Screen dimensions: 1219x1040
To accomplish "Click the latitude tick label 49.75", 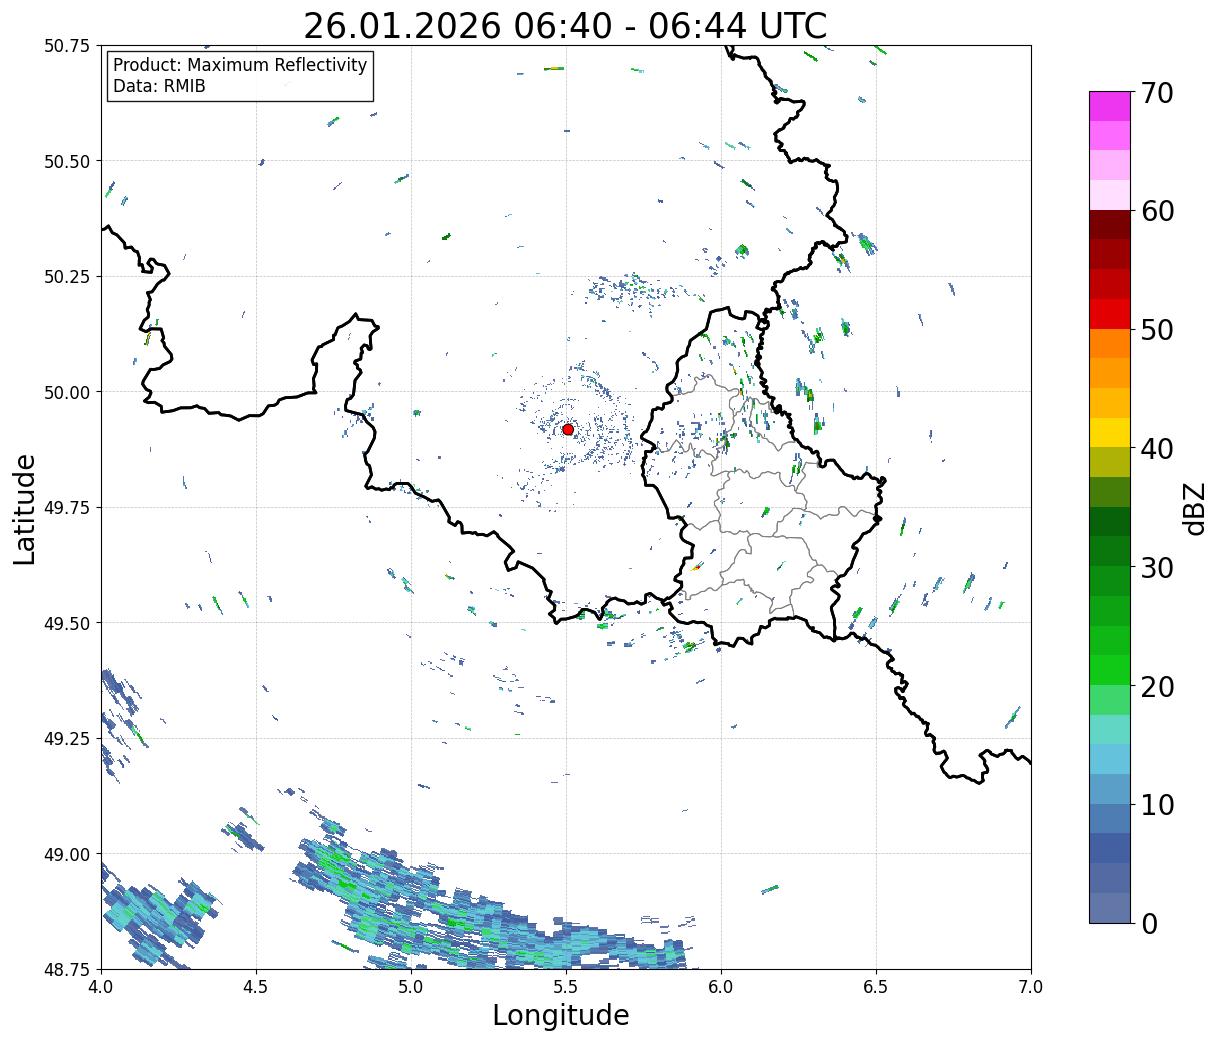I will point(67,508).
